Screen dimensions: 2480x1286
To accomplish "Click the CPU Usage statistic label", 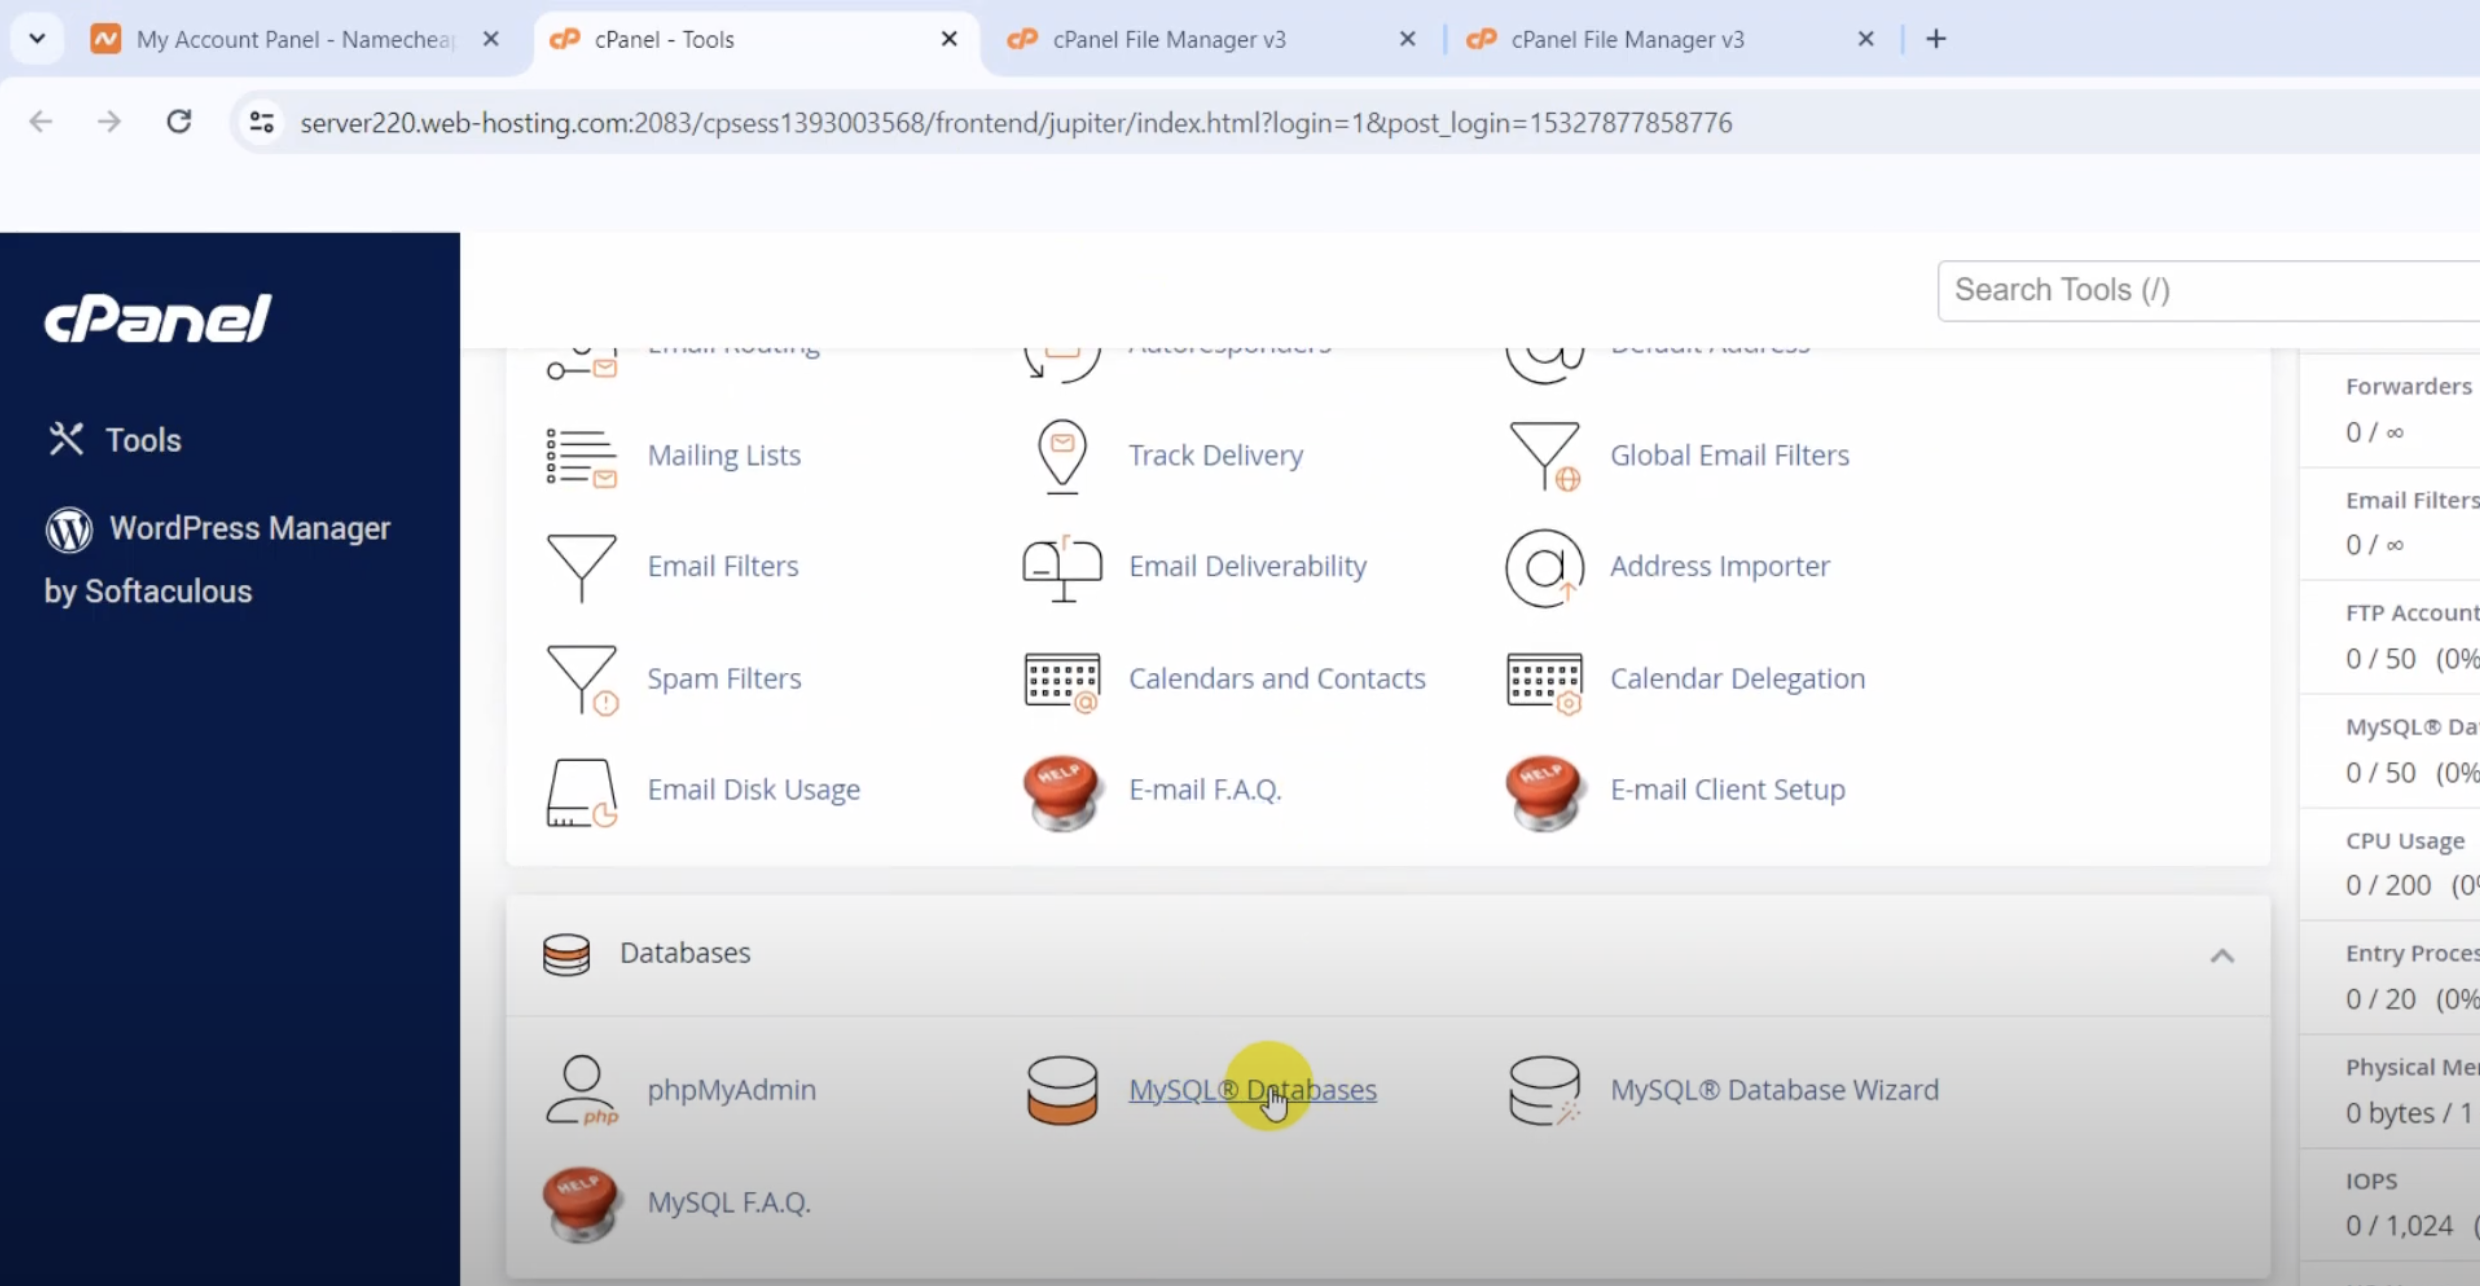I will point(2405,841).
